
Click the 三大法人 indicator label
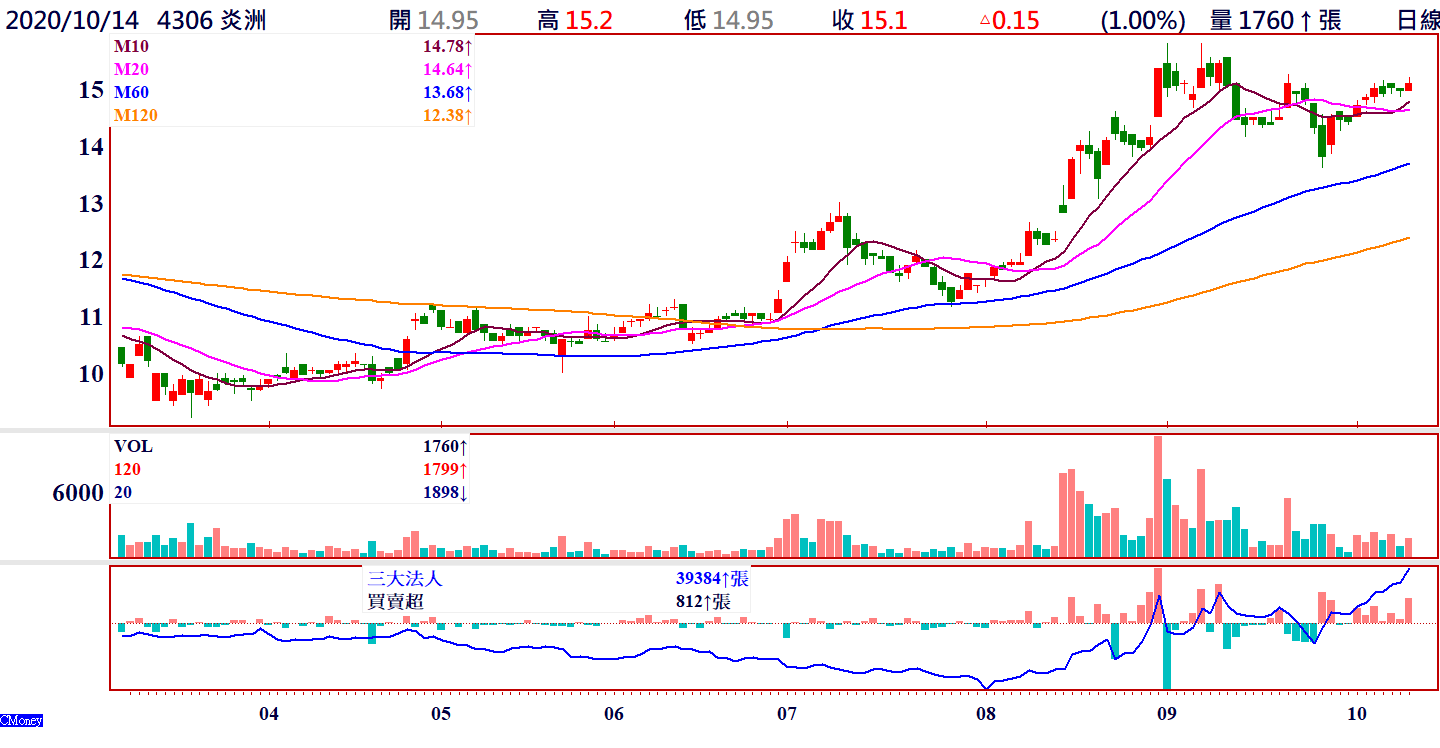(404, 579)
